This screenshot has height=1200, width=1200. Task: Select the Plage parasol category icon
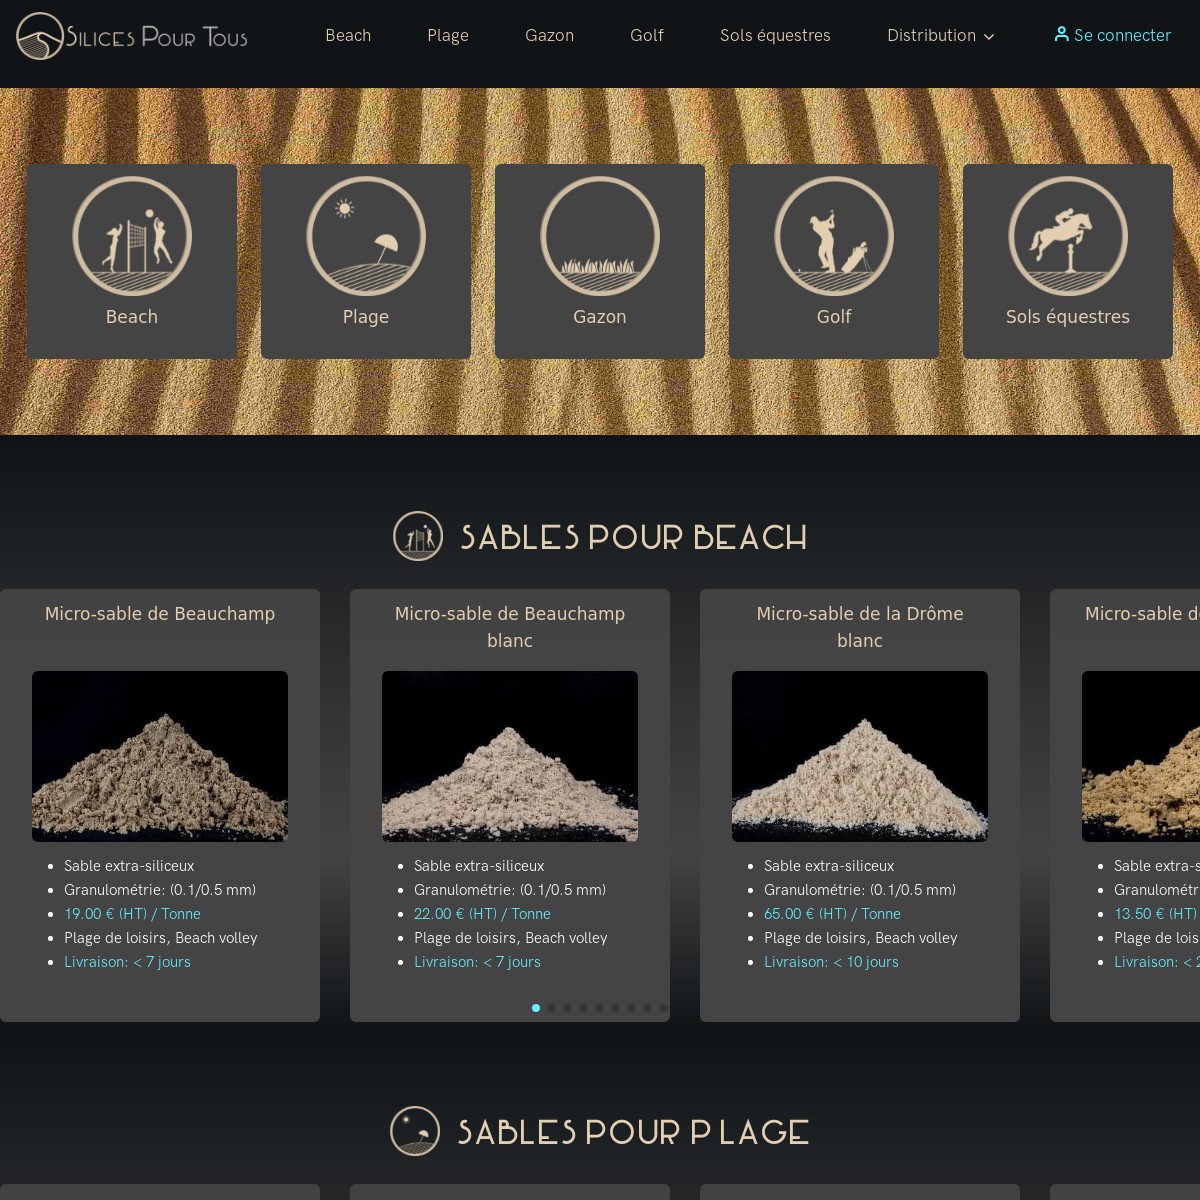coord(366,236)
